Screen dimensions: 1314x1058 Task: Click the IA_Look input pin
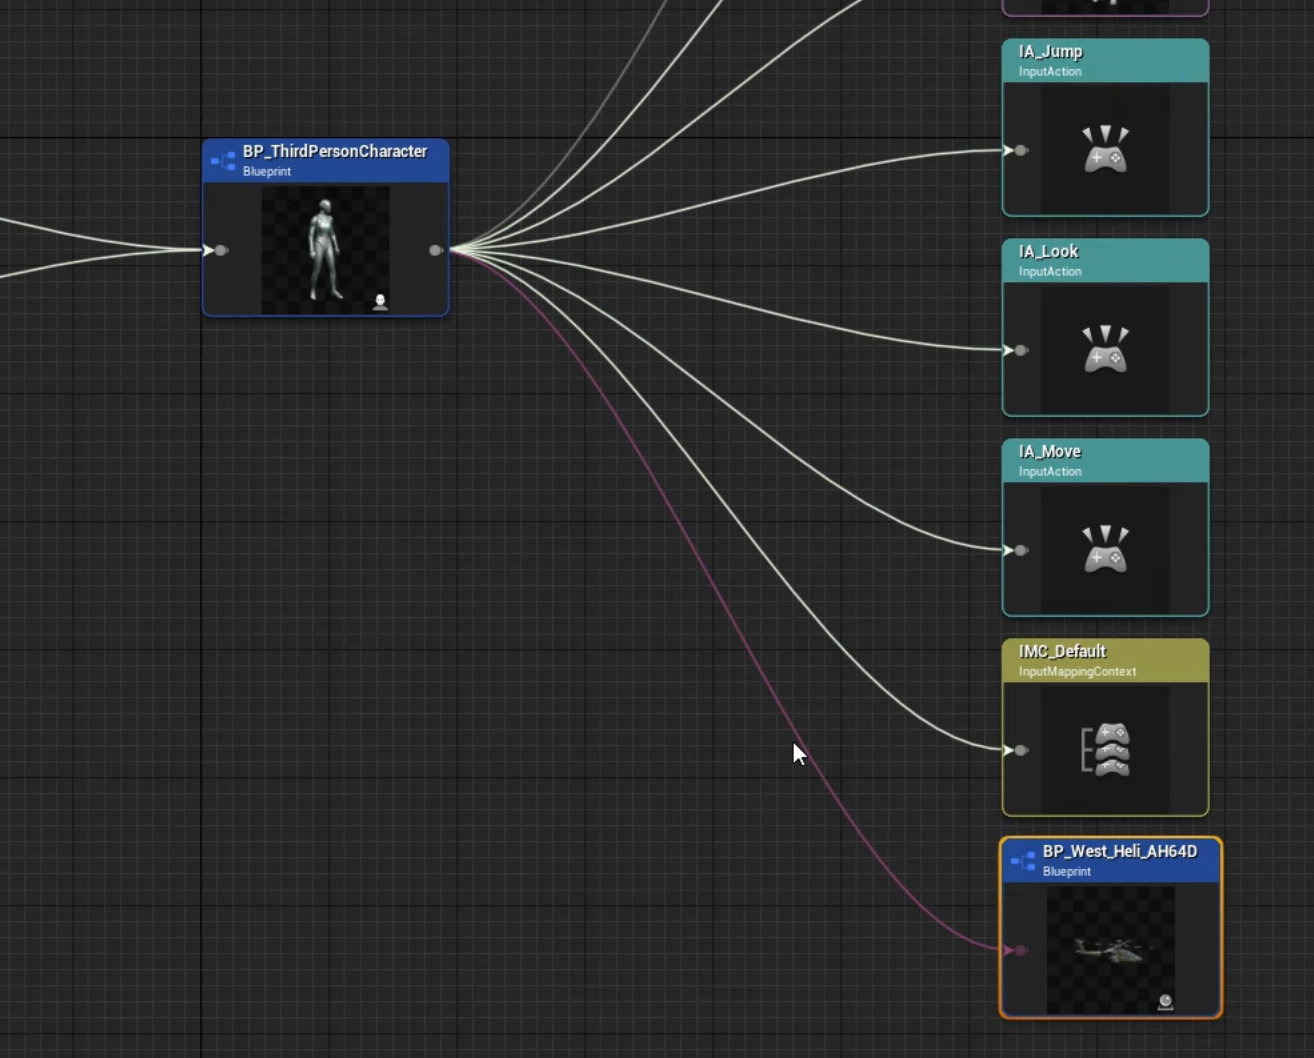tap(1021, 350)
